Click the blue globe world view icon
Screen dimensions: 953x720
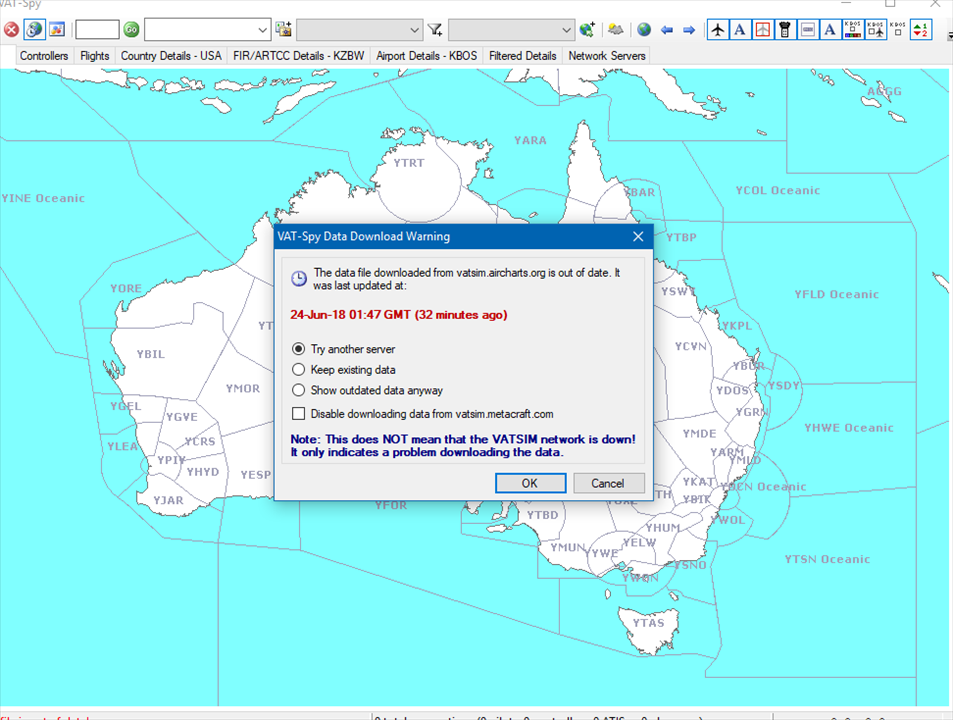tap(644, 29)
